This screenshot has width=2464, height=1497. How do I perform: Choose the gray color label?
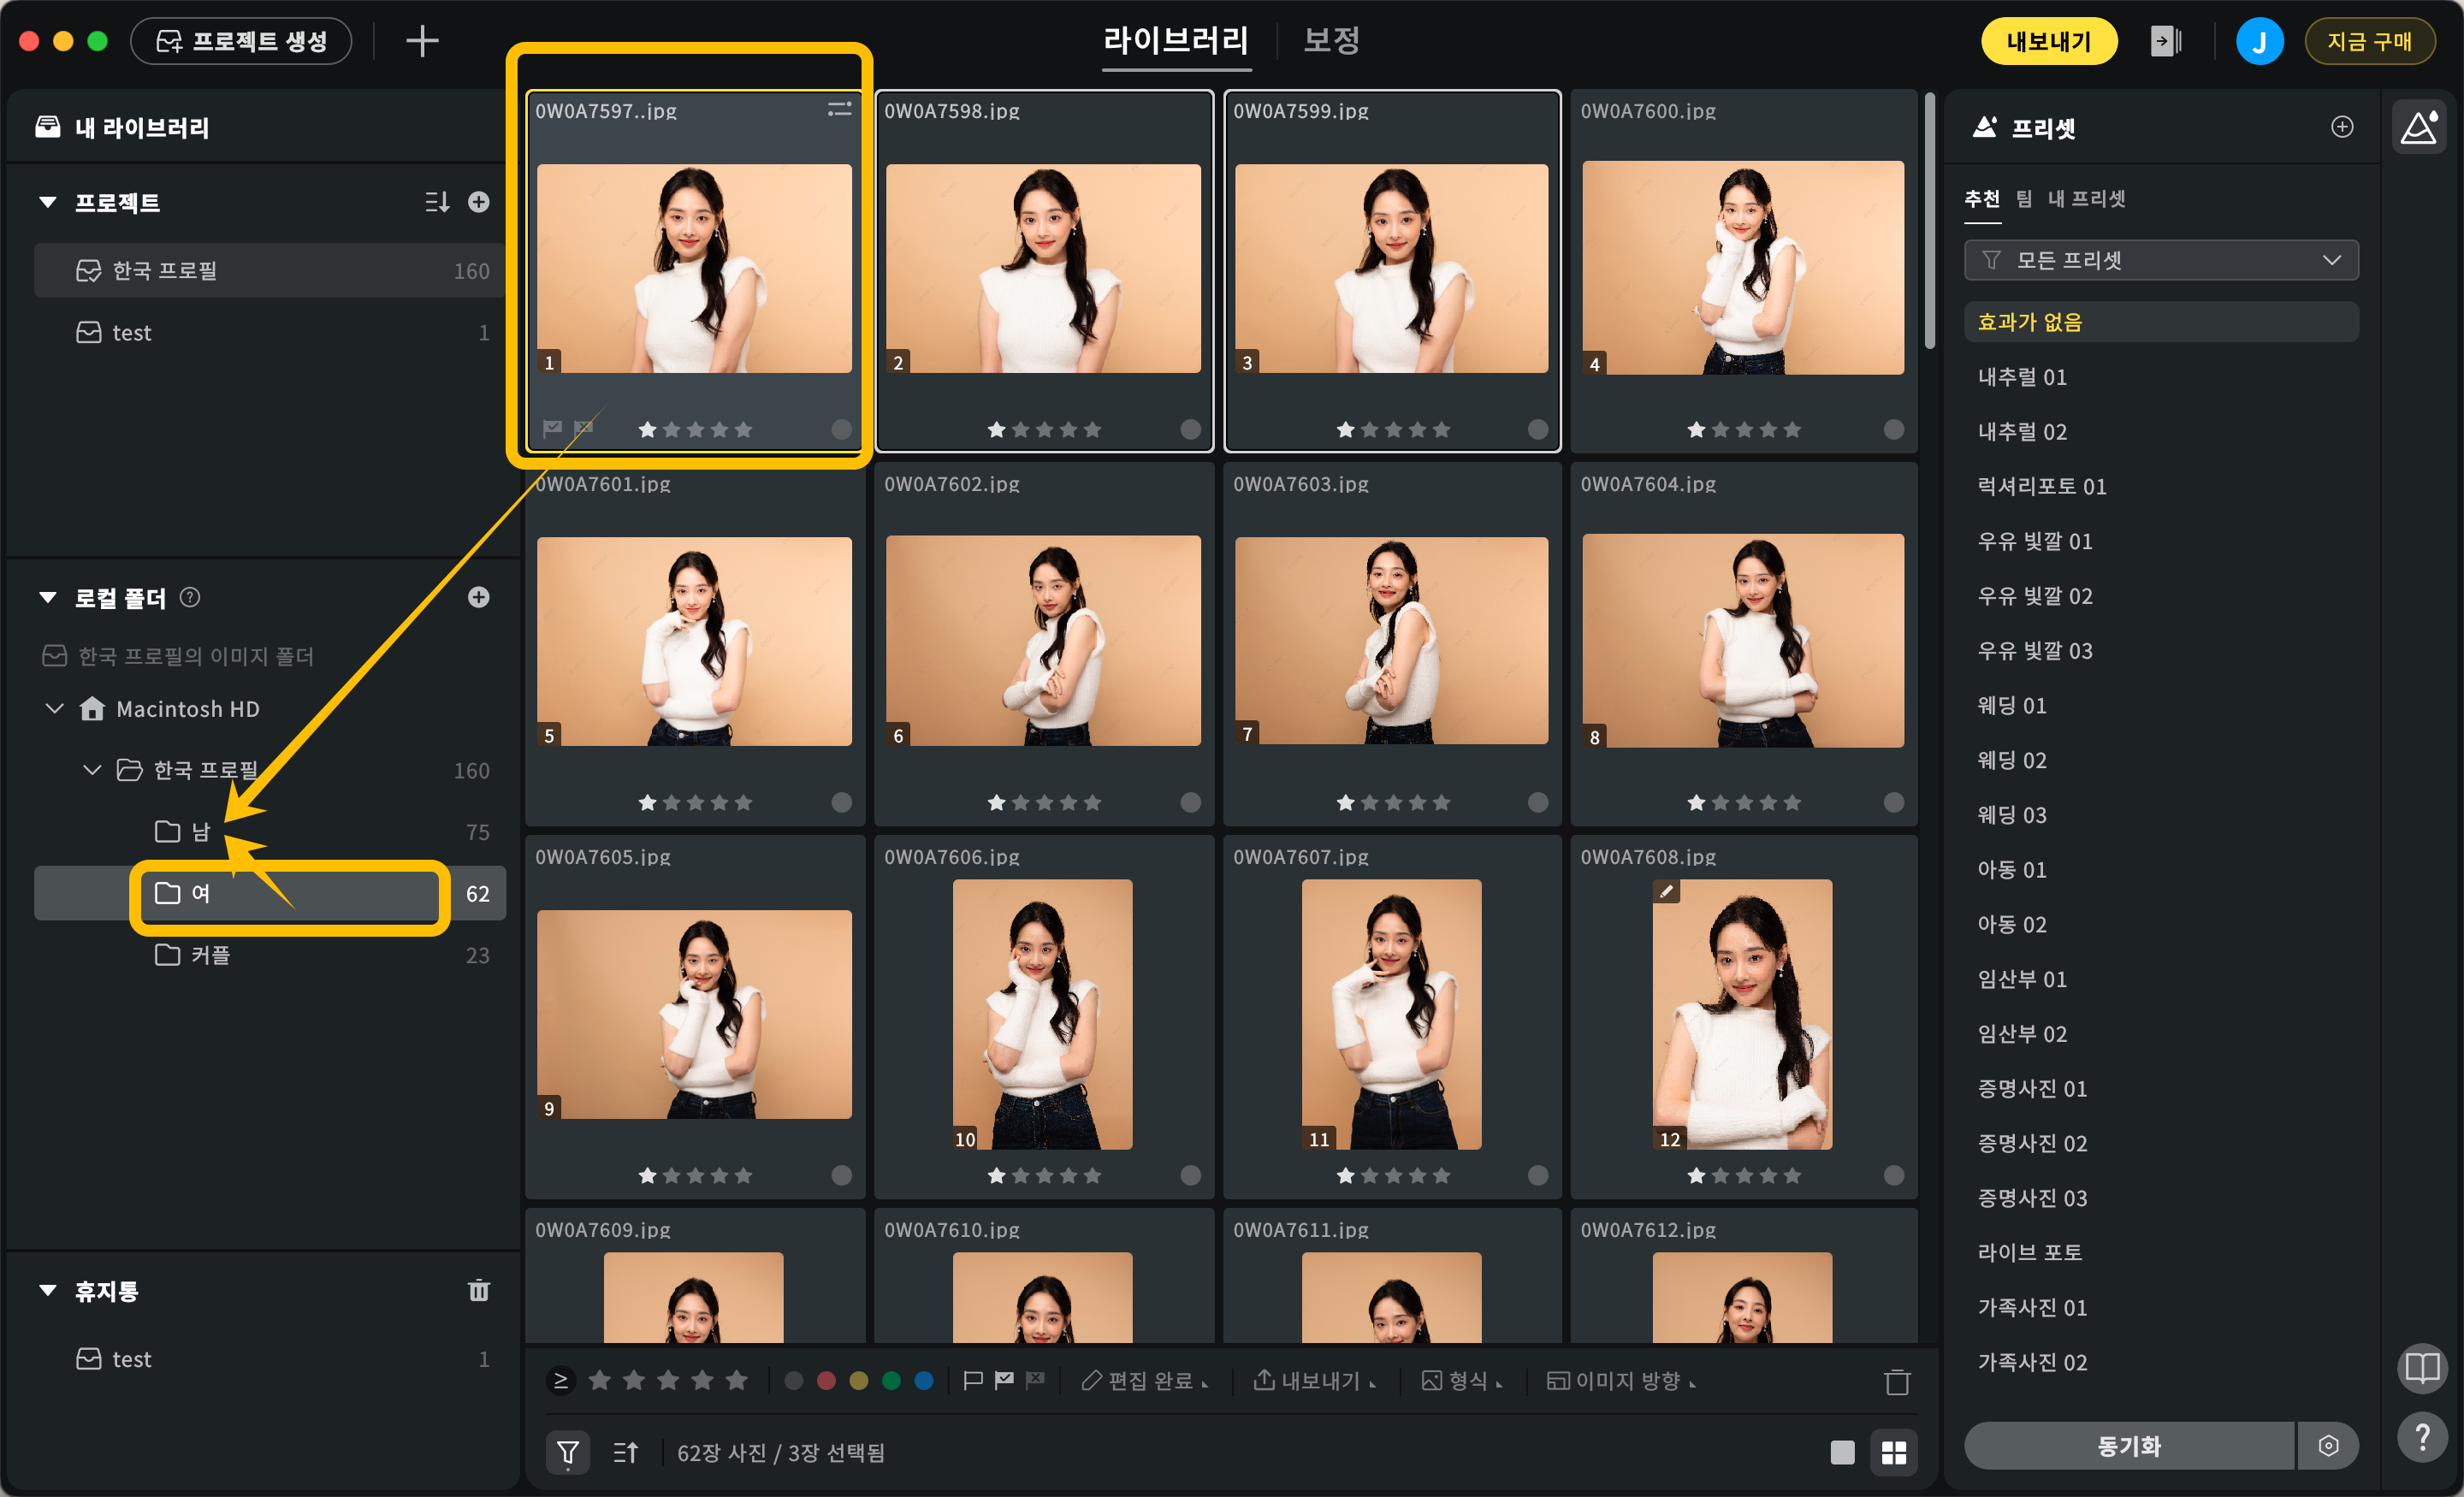[794, 1380]
